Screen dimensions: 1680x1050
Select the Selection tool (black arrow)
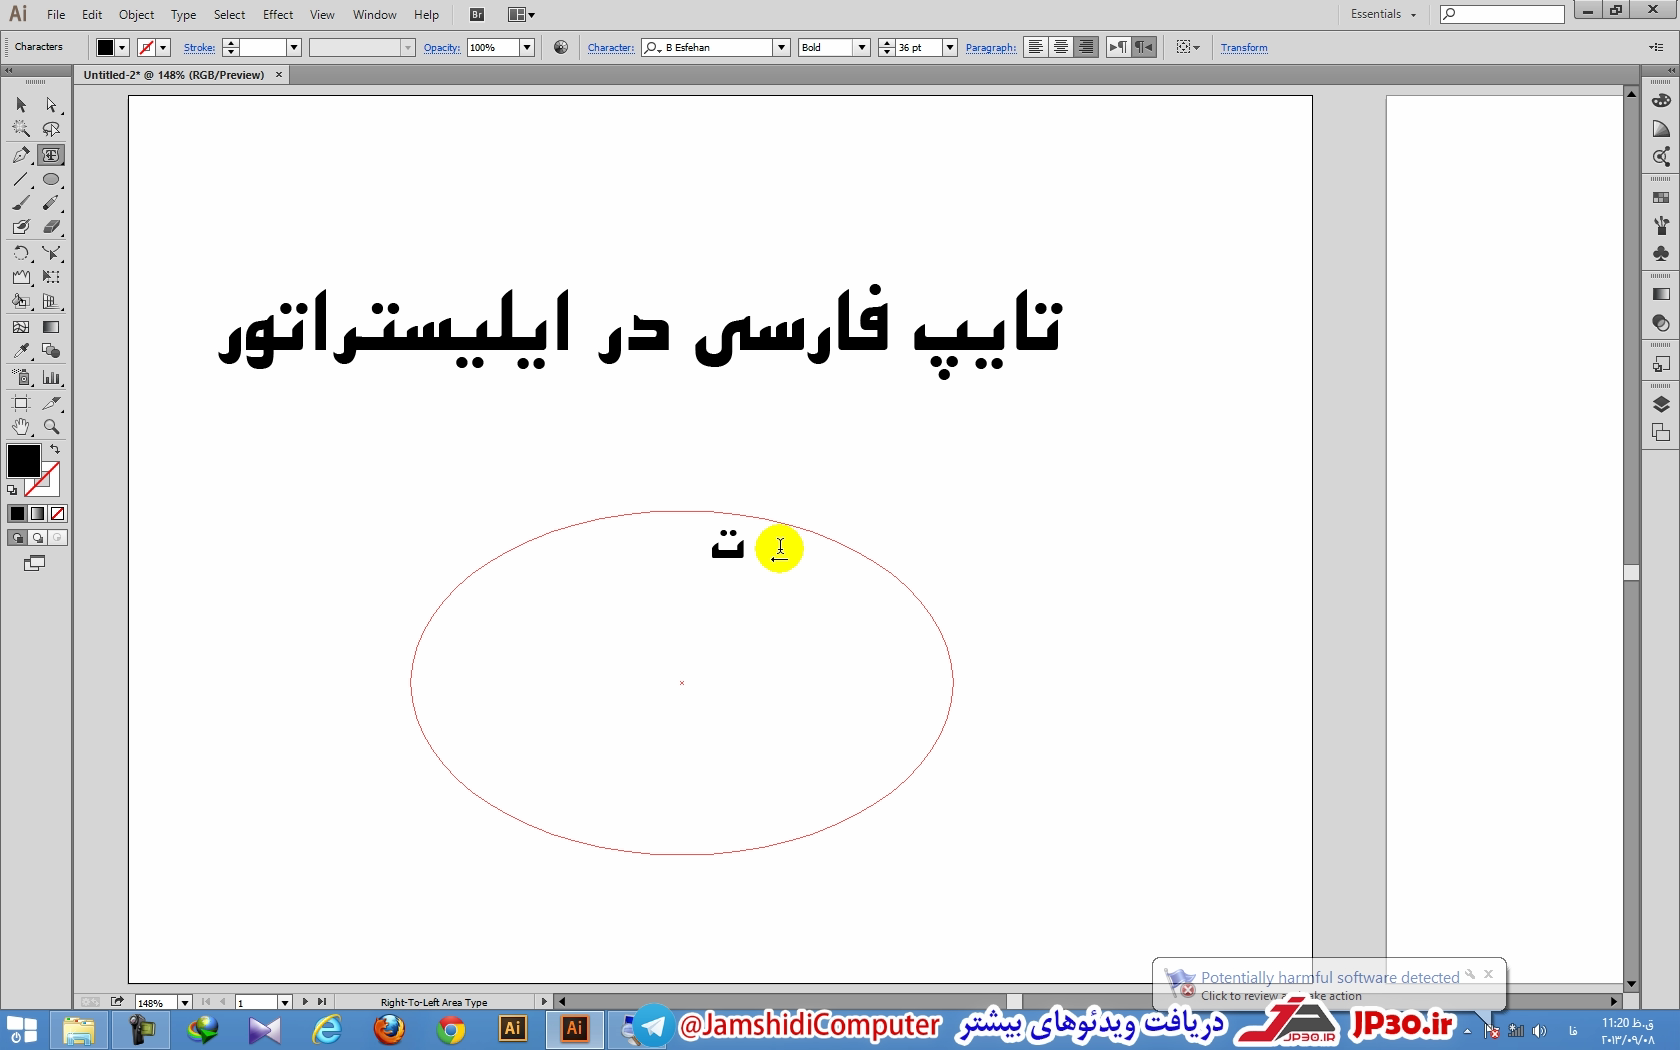coord(21,105)
